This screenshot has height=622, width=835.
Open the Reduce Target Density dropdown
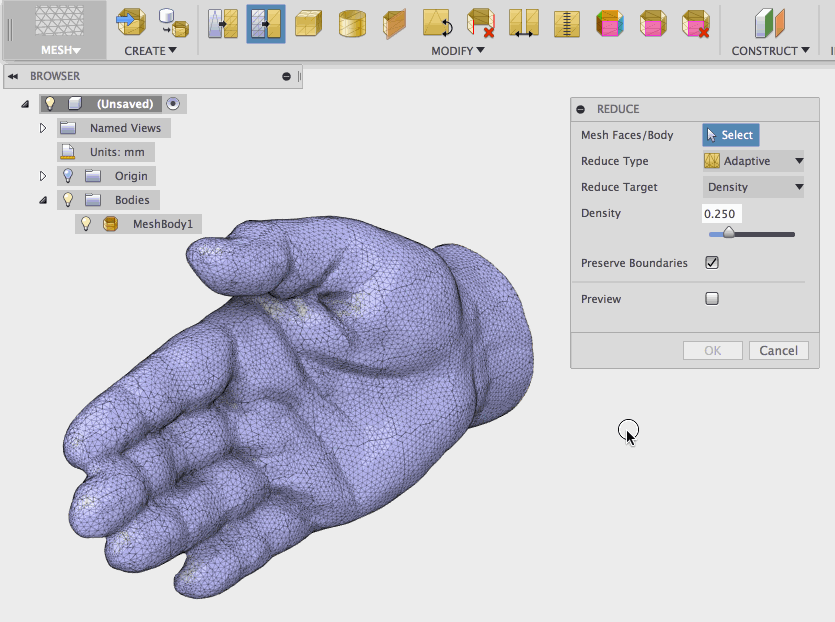(x=754, y=187)
